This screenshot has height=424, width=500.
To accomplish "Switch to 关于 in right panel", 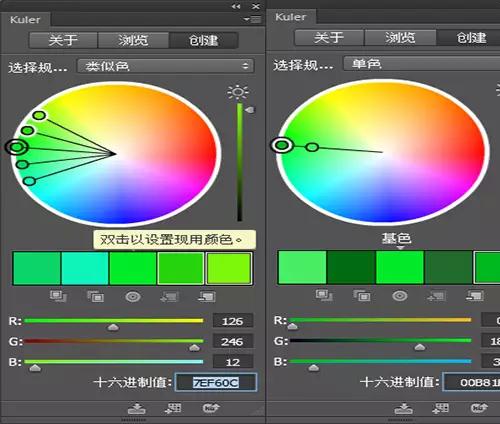I will (329, 37).
